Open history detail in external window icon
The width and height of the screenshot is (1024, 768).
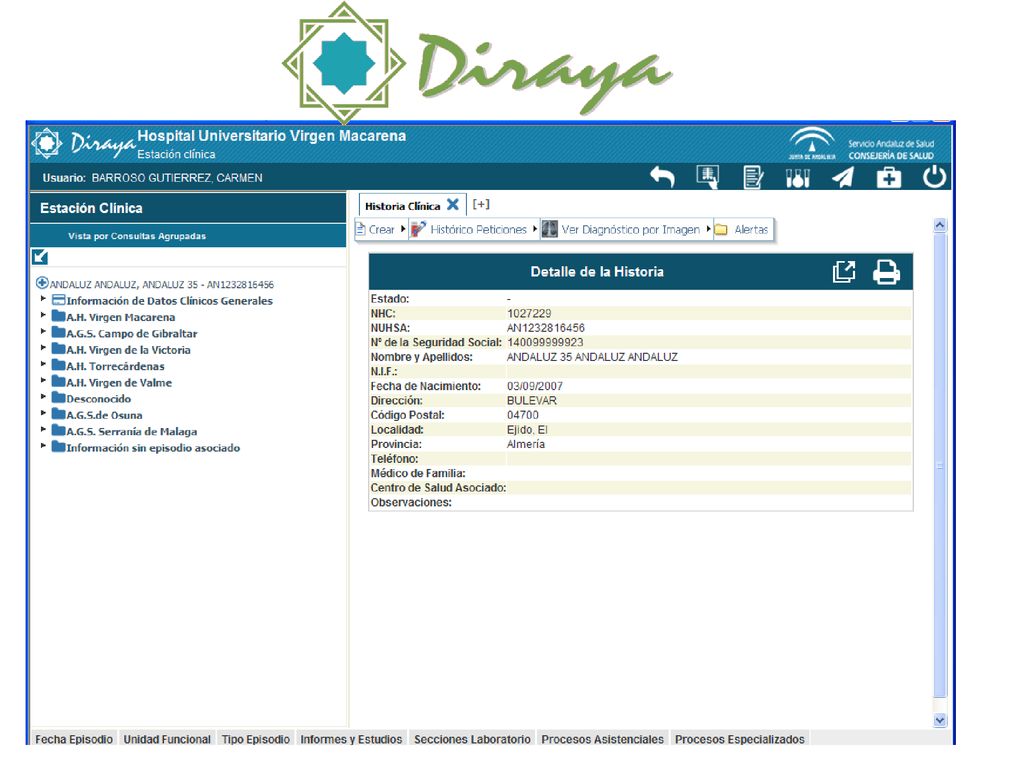[x=844, y=272]
